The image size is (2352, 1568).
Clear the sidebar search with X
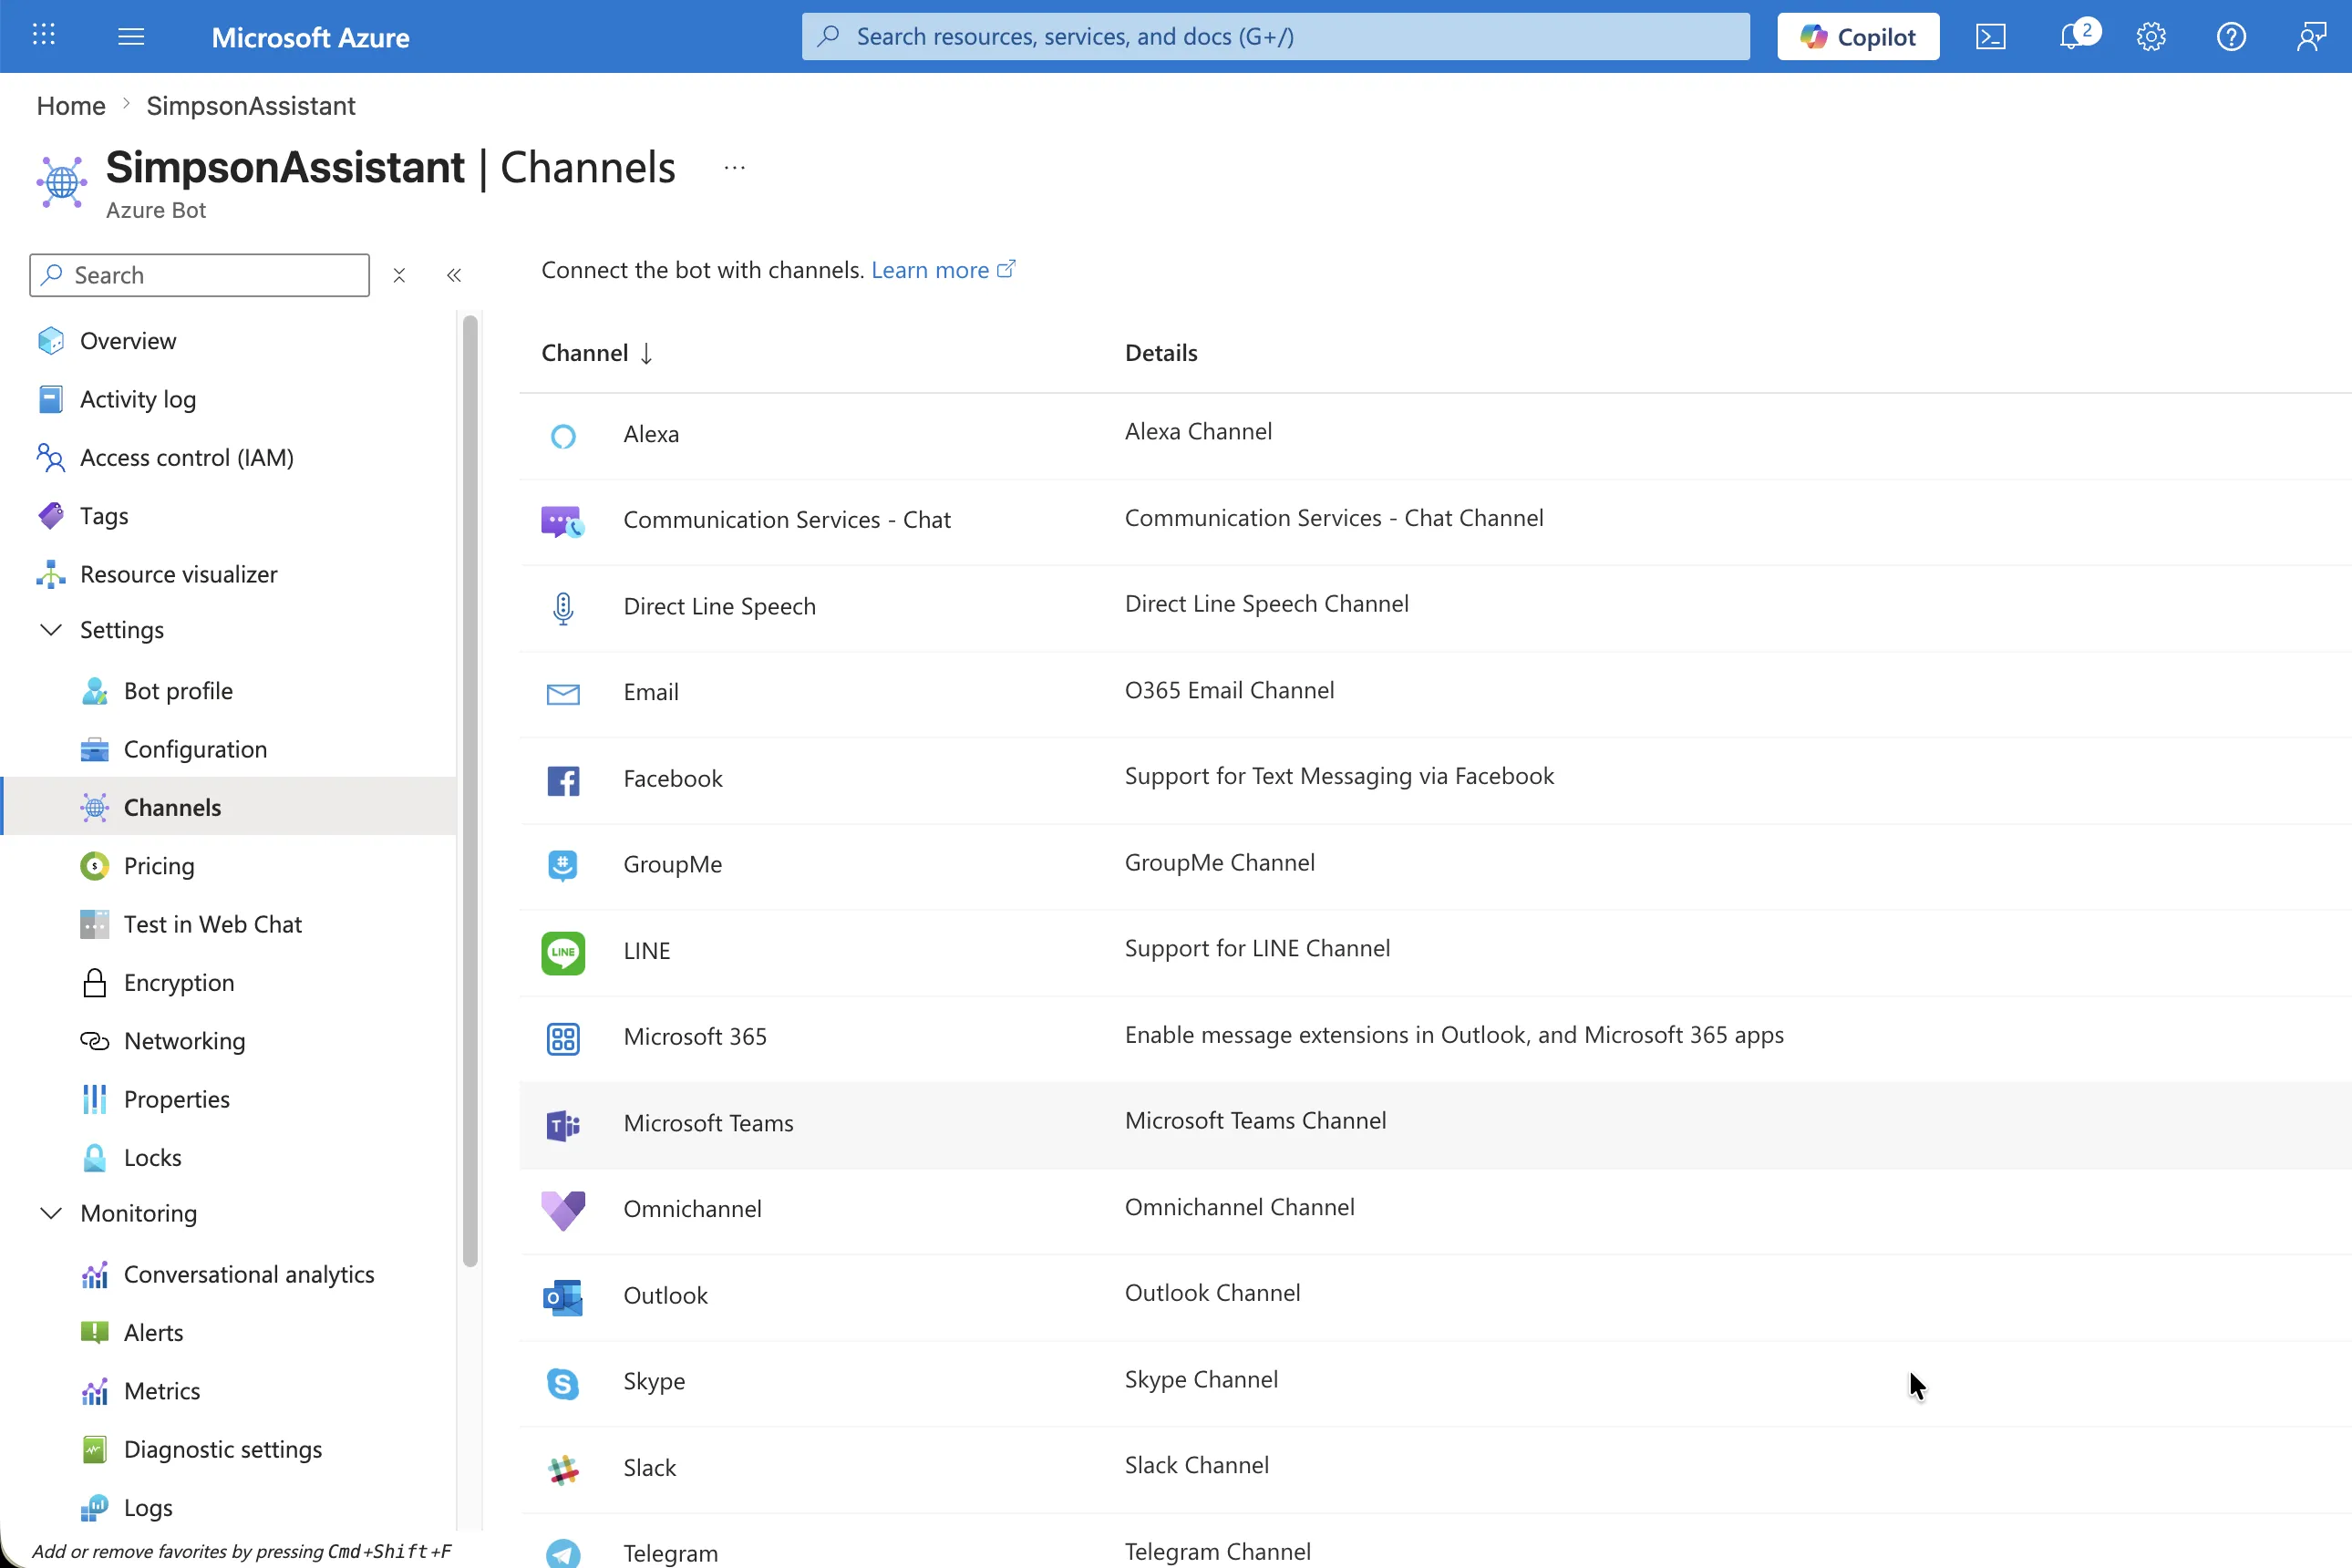(399, 275)
